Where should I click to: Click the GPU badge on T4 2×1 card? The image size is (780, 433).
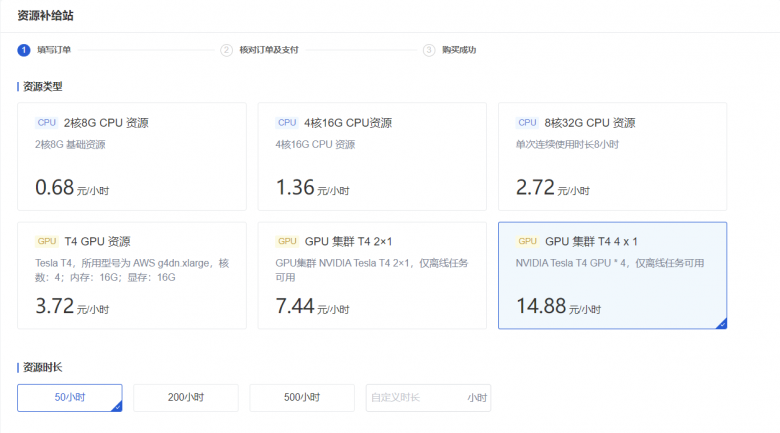click(287, 241)
